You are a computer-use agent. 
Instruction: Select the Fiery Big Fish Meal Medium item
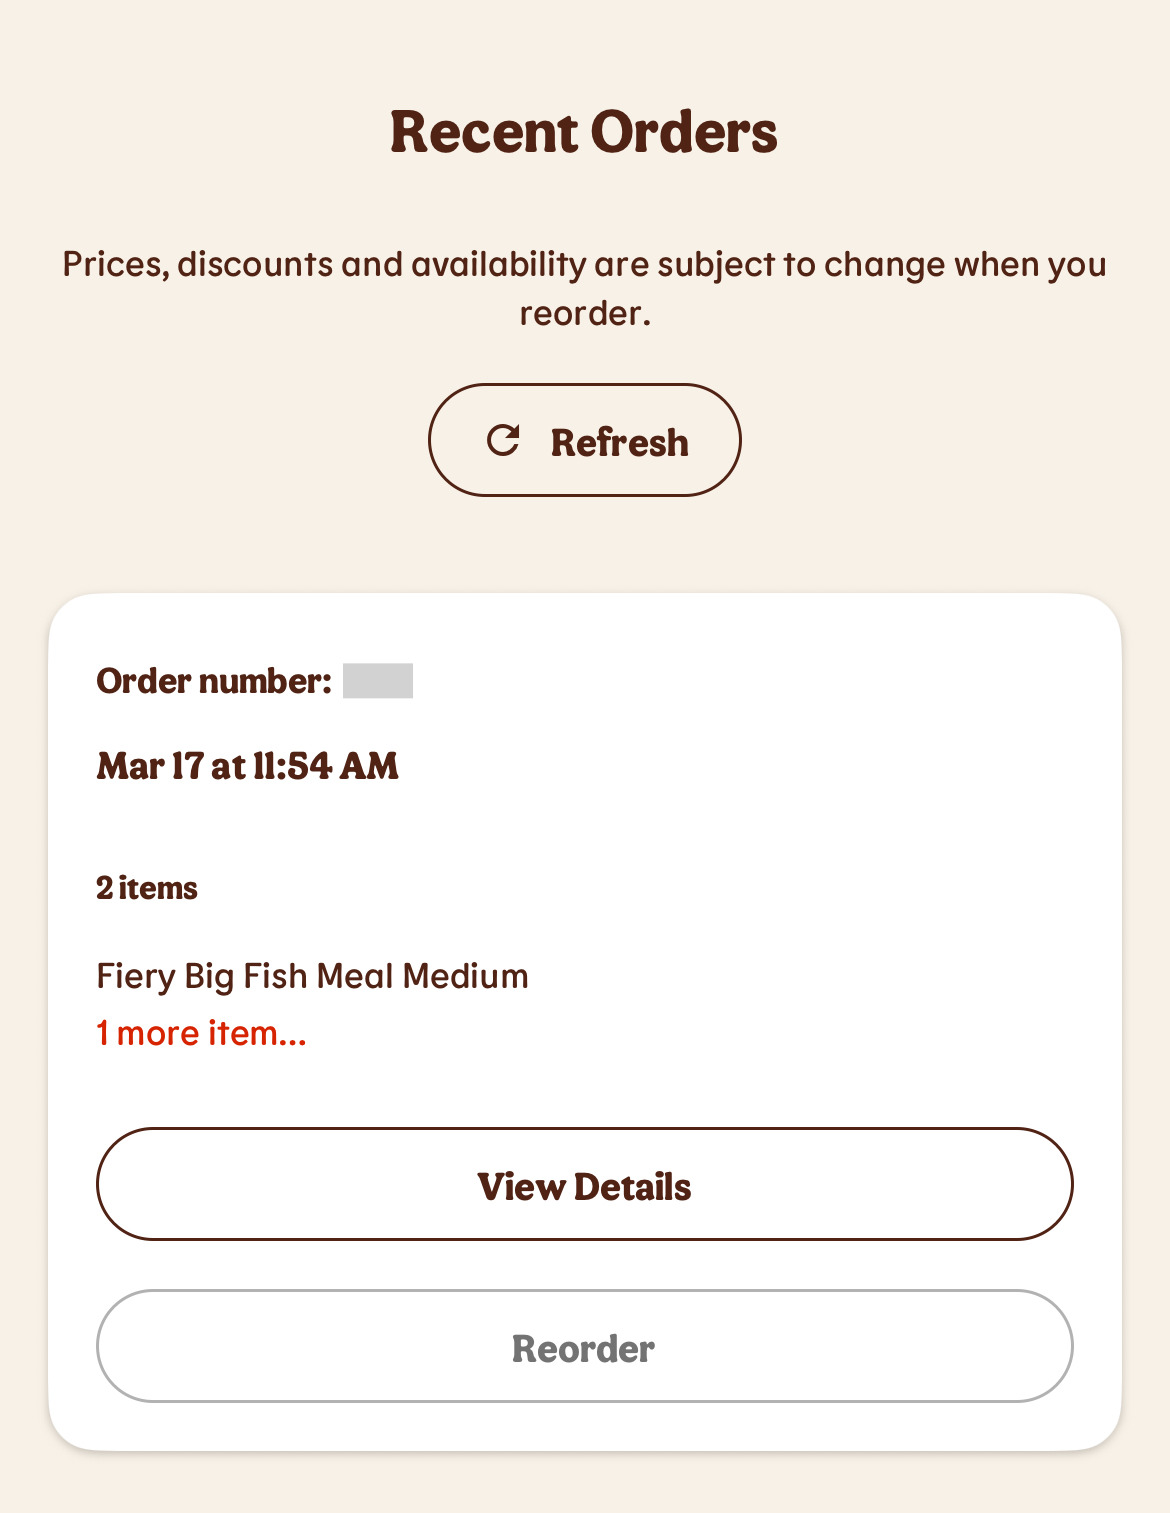click(312, 976)
